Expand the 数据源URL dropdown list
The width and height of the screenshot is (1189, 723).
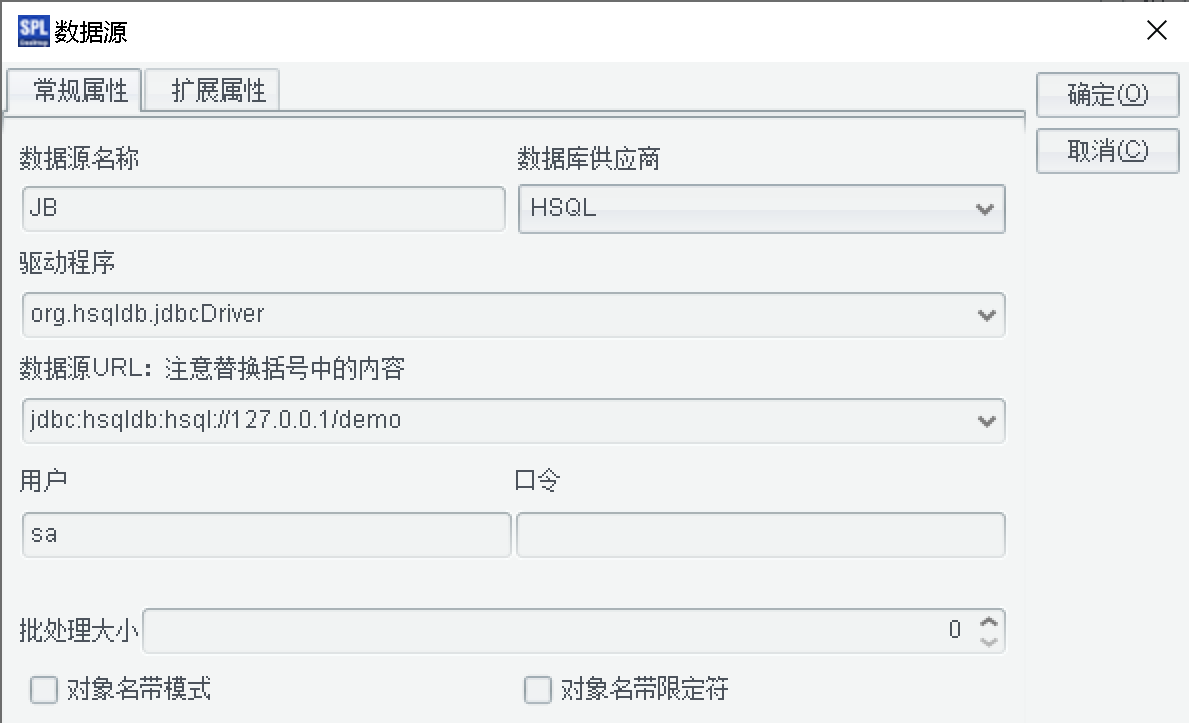pos(985,421)
